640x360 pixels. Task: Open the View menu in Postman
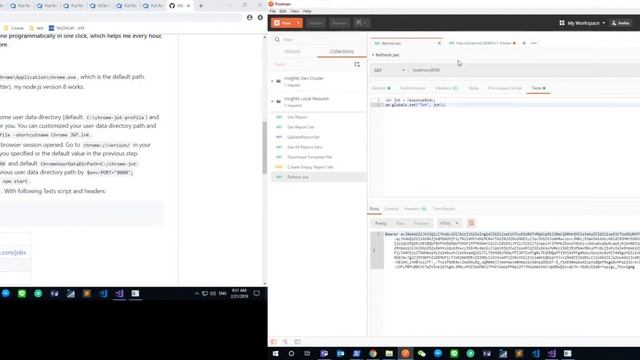point(294,11)
